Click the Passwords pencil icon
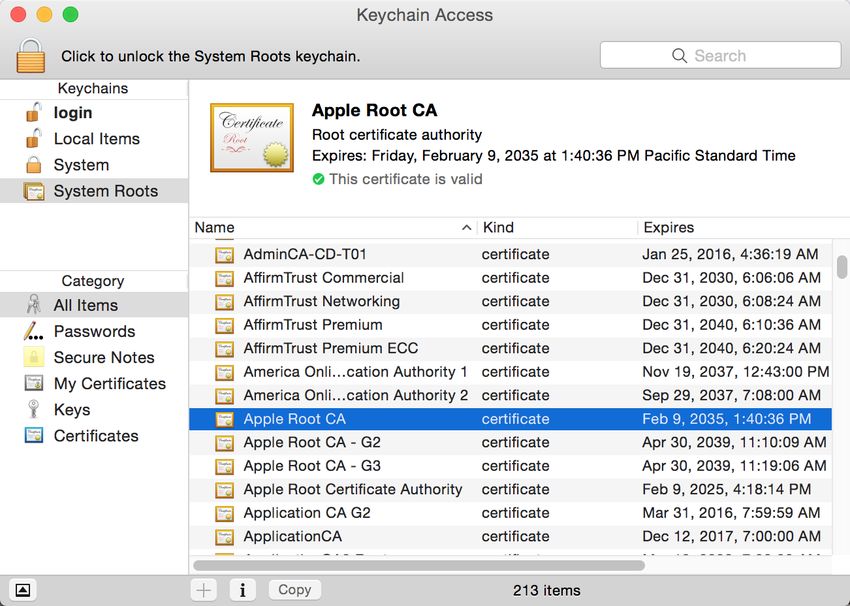This screenshot has height=606, width=850. click(34, 331)
